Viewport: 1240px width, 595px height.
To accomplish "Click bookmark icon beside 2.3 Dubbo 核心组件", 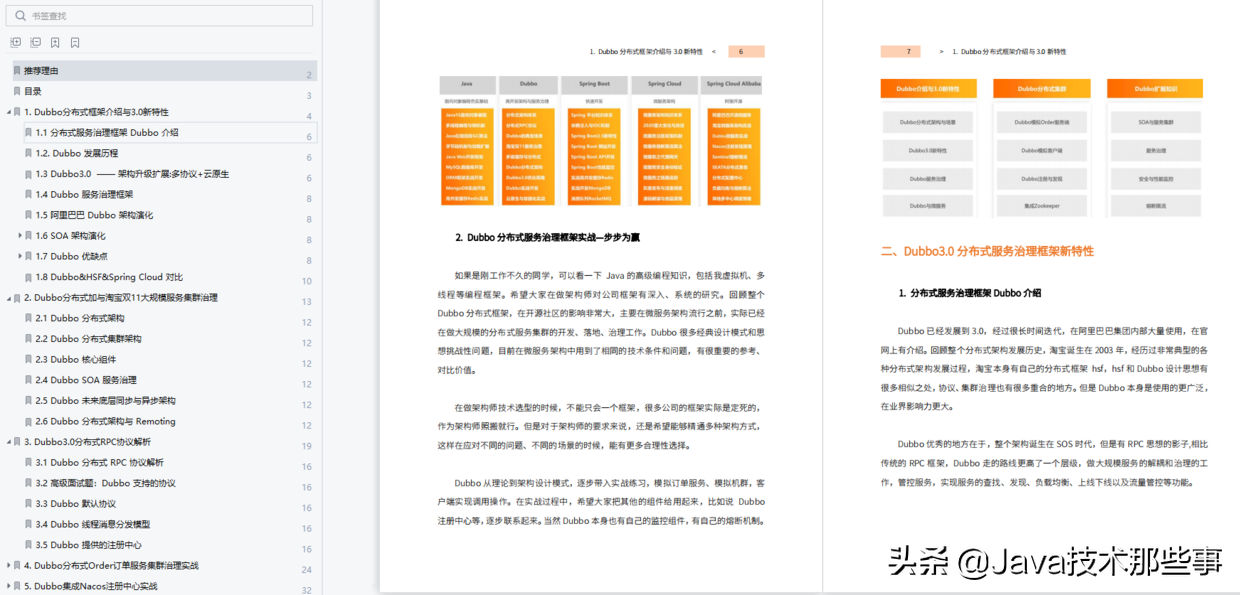I will (29, 359).
